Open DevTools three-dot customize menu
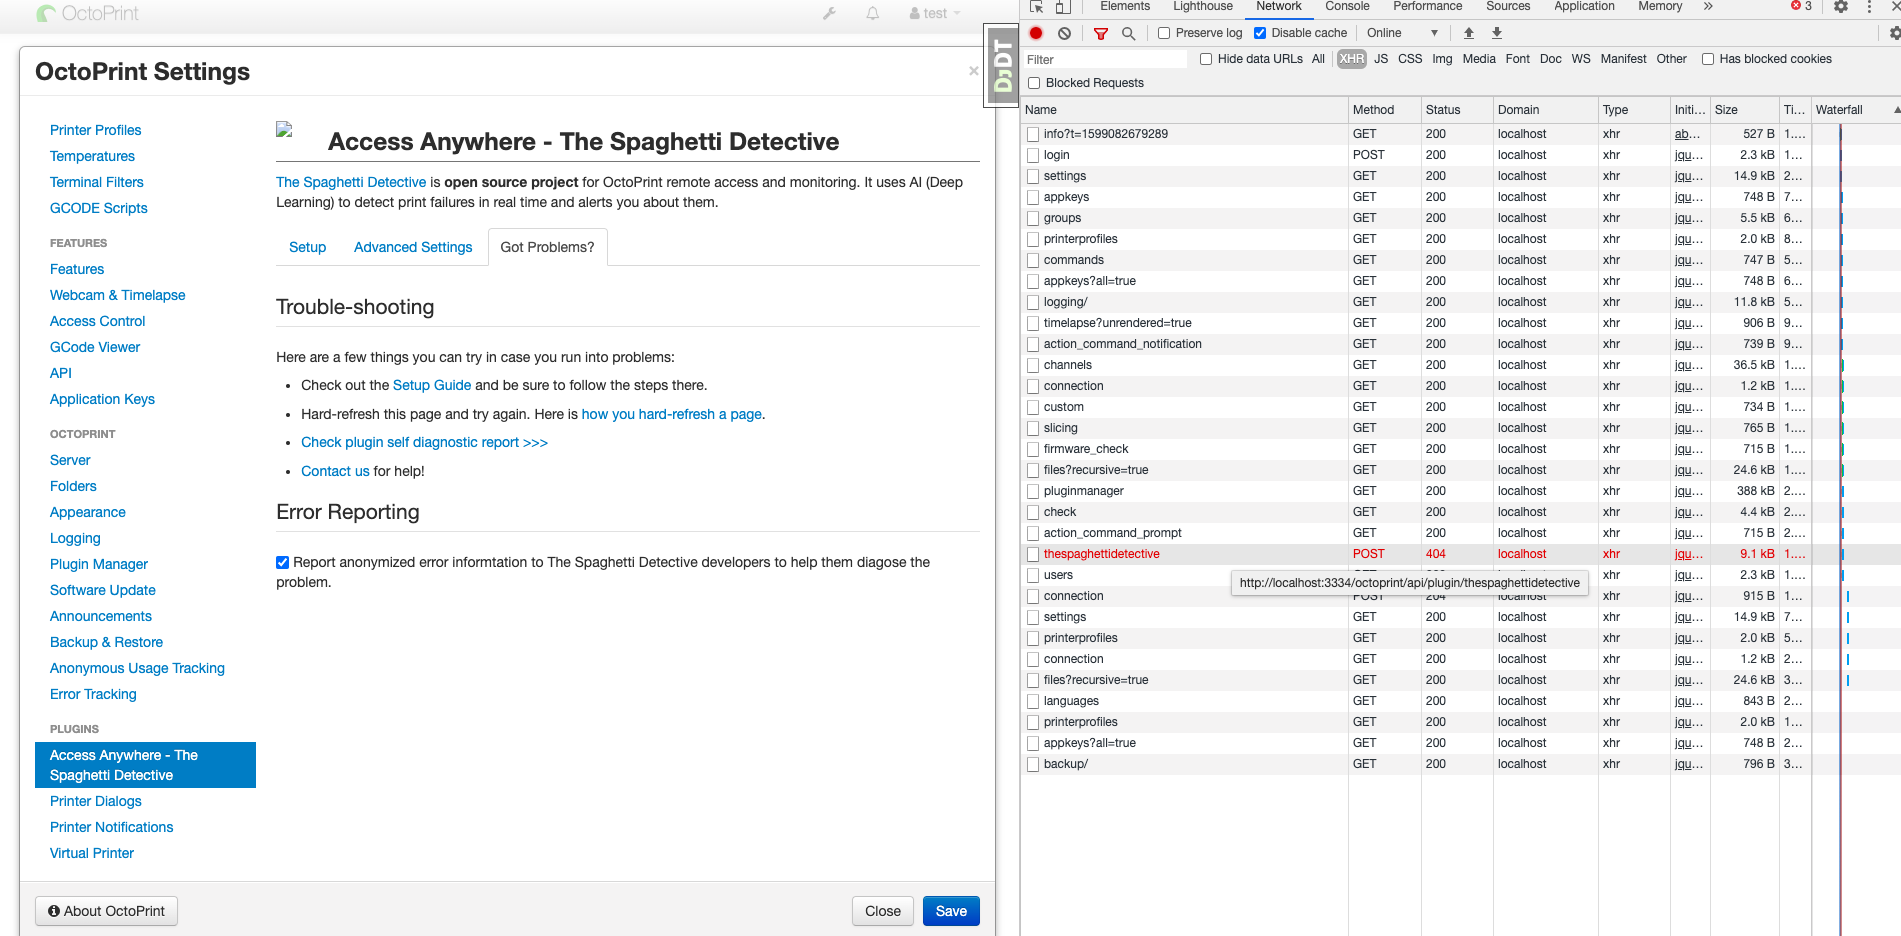 click(x=1869, y=6)
